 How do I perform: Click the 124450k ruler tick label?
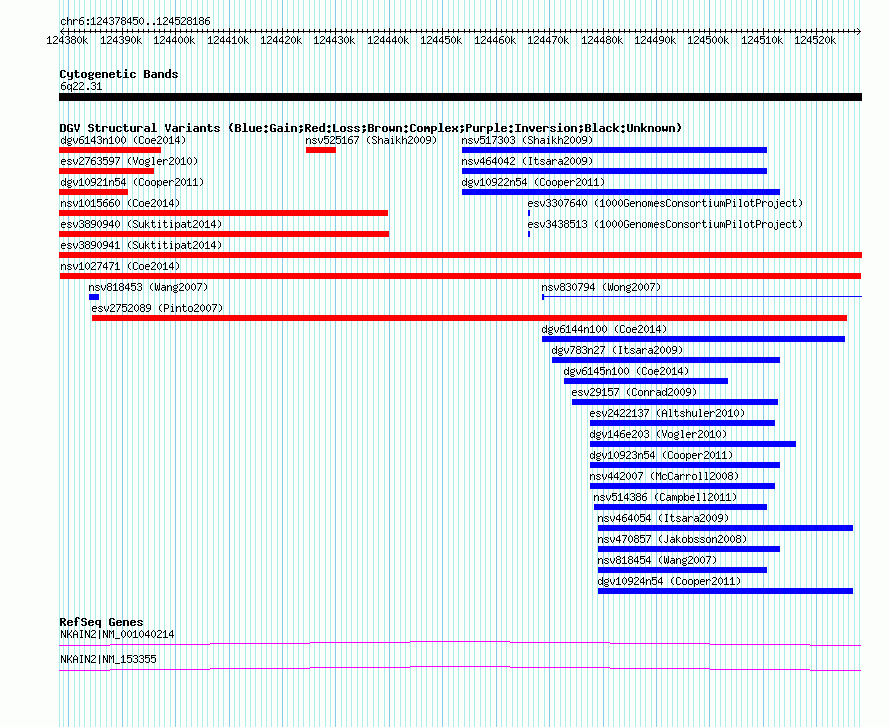[441, 40]
